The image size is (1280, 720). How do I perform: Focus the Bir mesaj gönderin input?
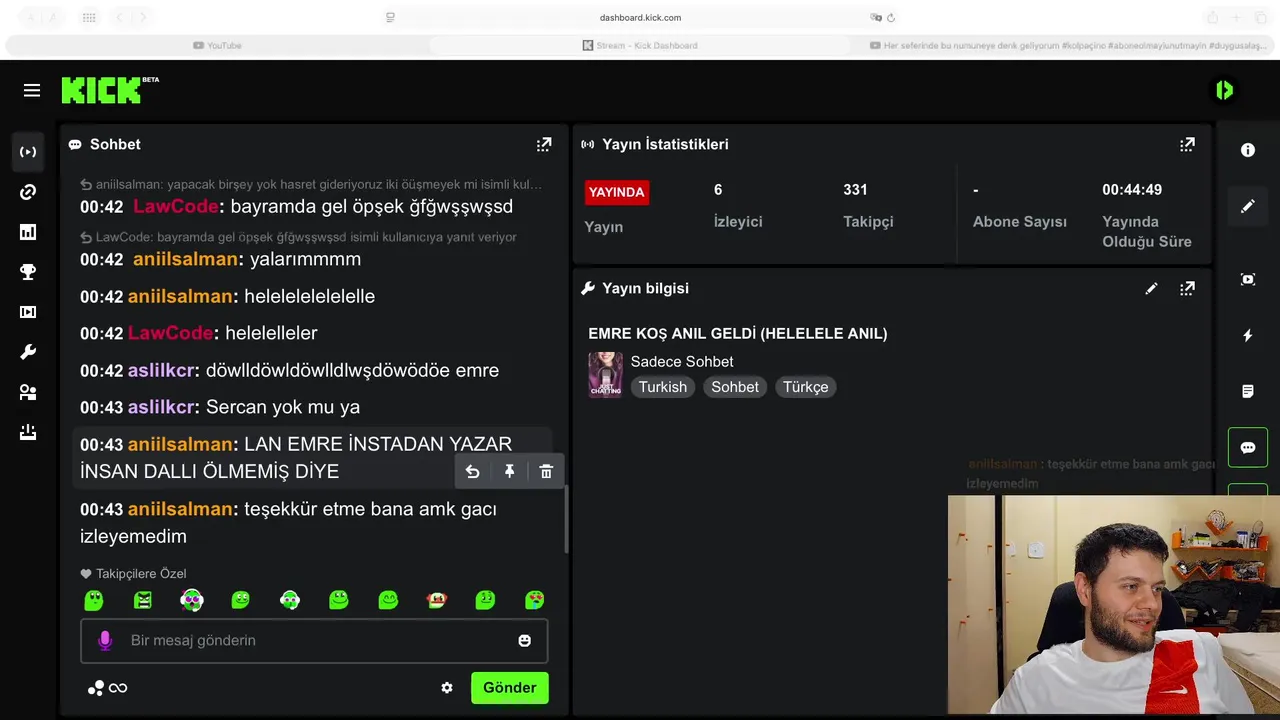(x=314, y=640)
